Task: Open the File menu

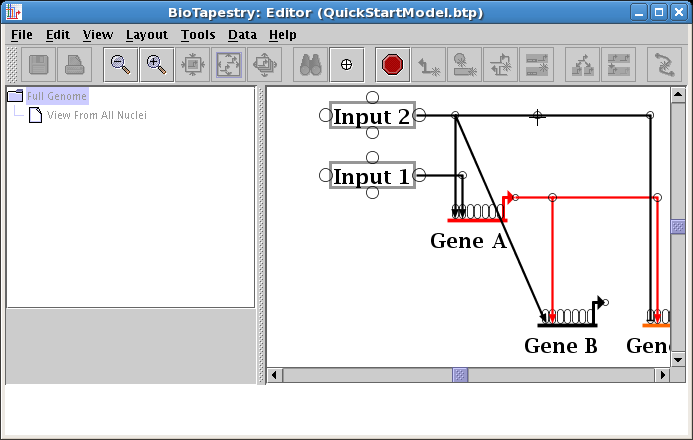Action: click(21, 34)
